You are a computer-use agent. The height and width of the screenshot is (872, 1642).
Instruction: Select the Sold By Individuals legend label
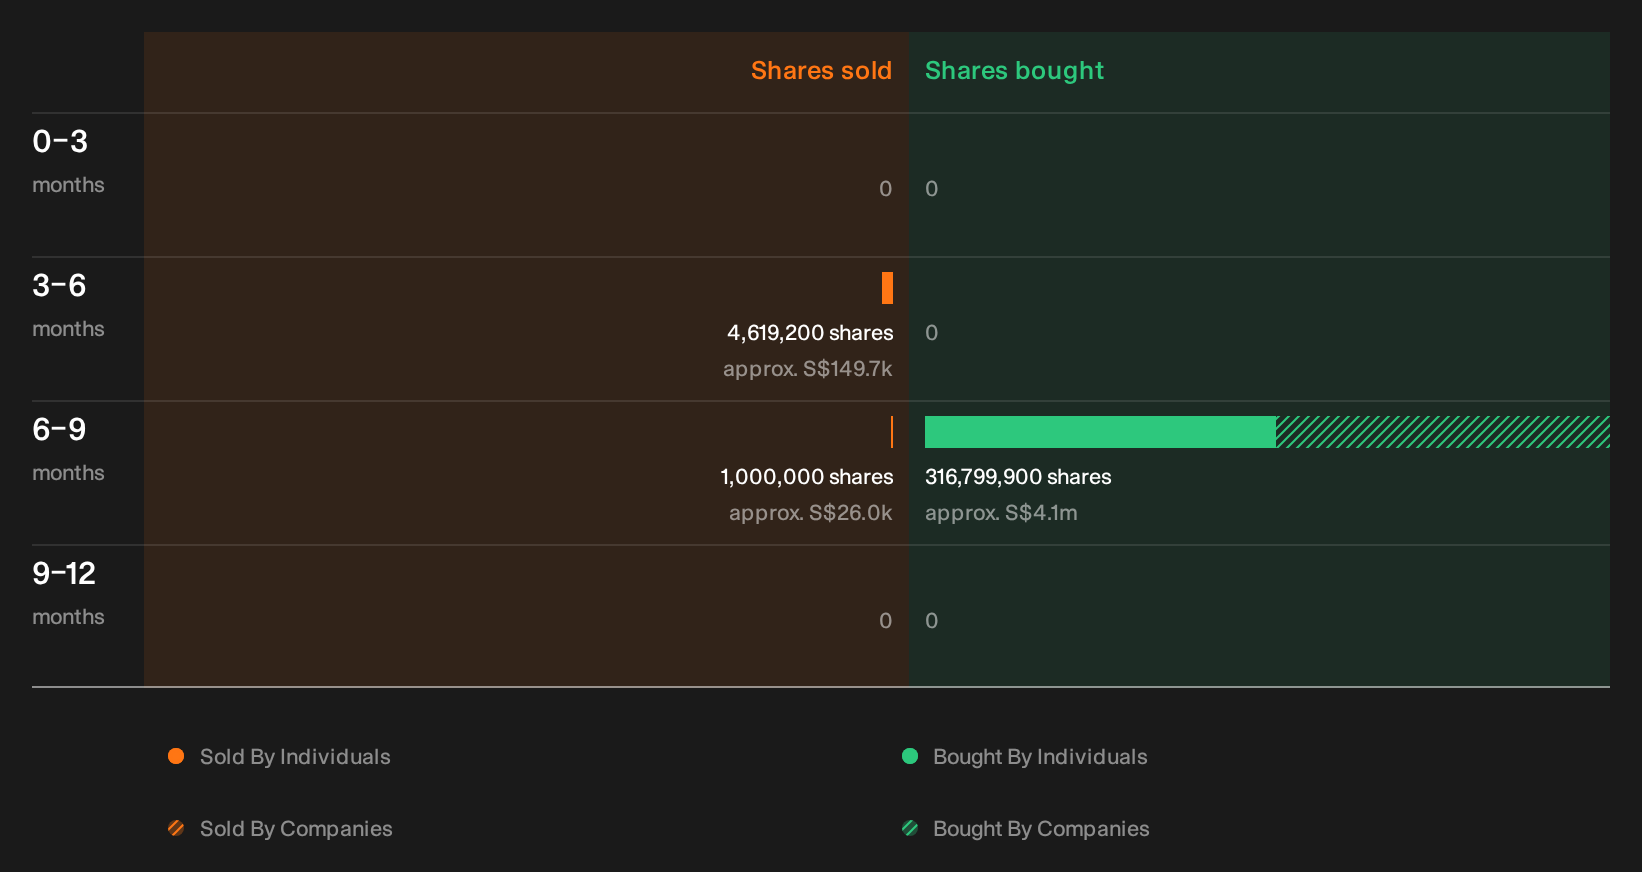295,757
